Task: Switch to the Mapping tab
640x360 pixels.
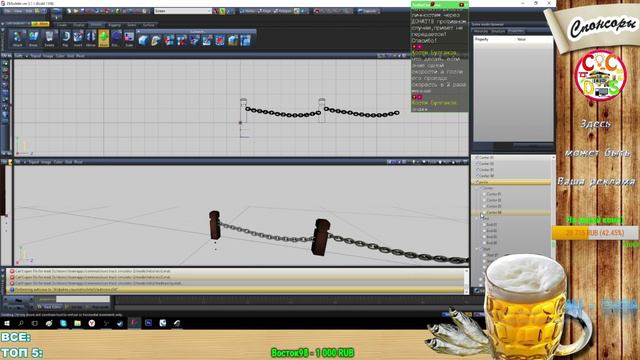Action: click(x=115, y=25)
